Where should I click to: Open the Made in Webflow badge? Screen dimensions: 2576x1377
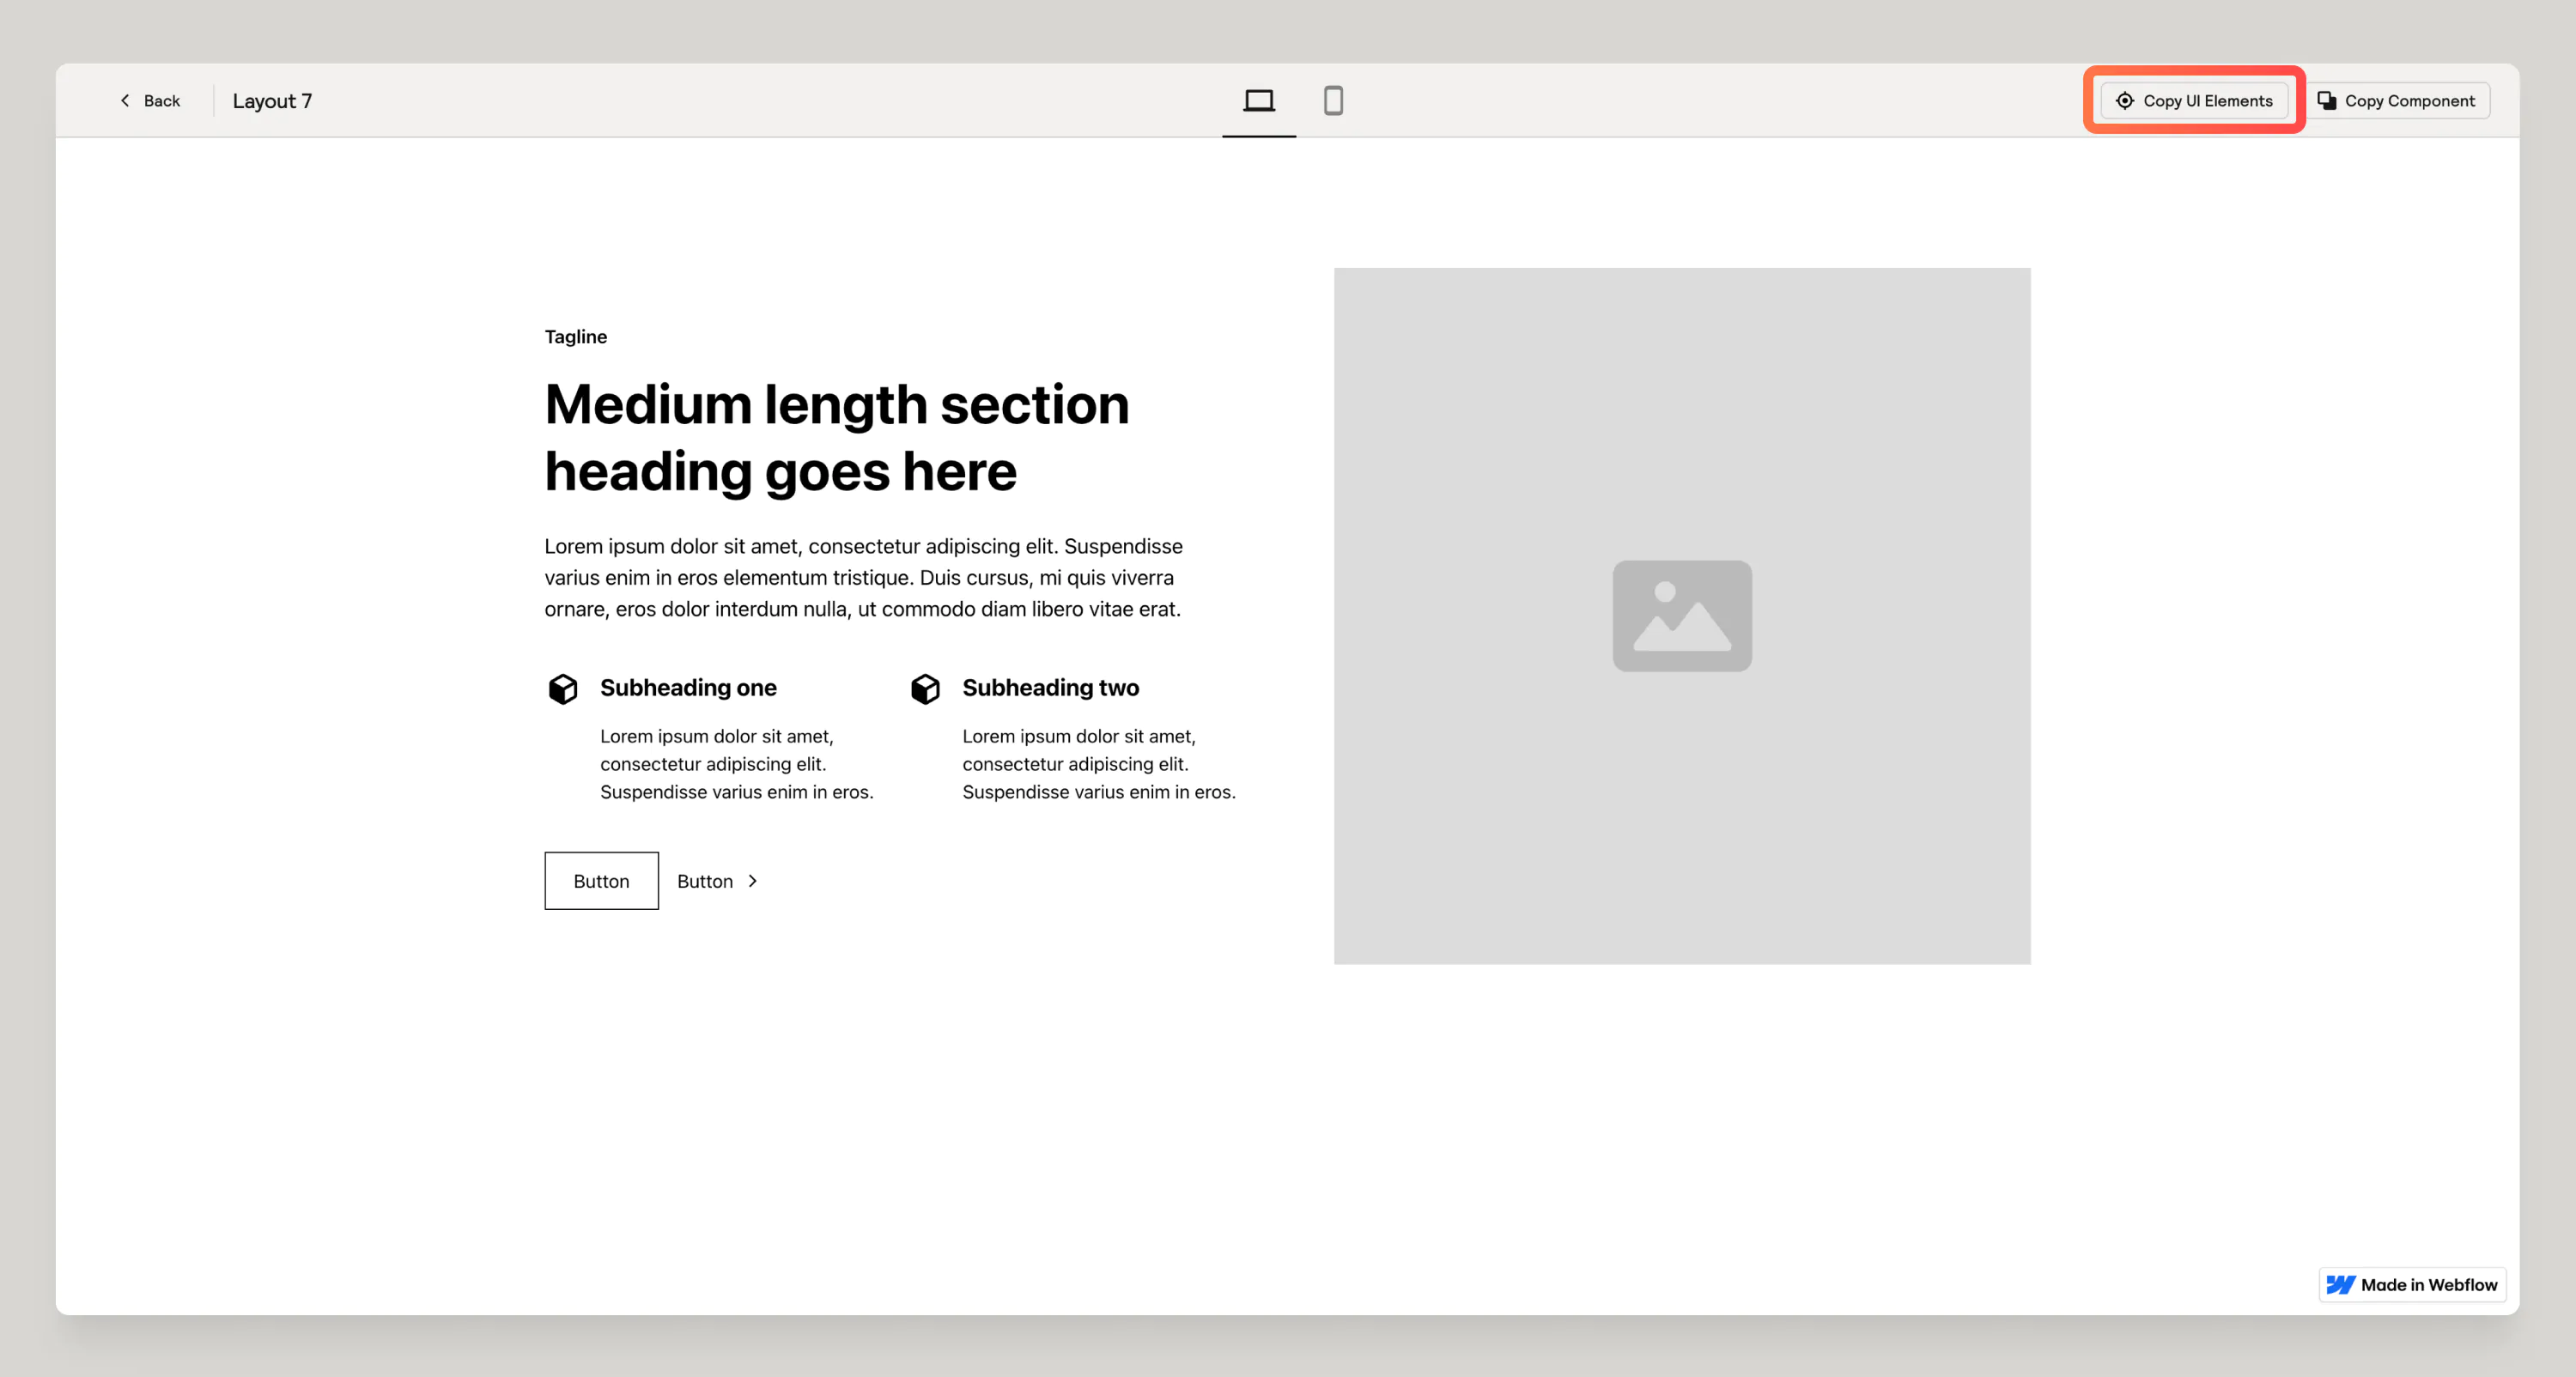click(2412, 1285)
